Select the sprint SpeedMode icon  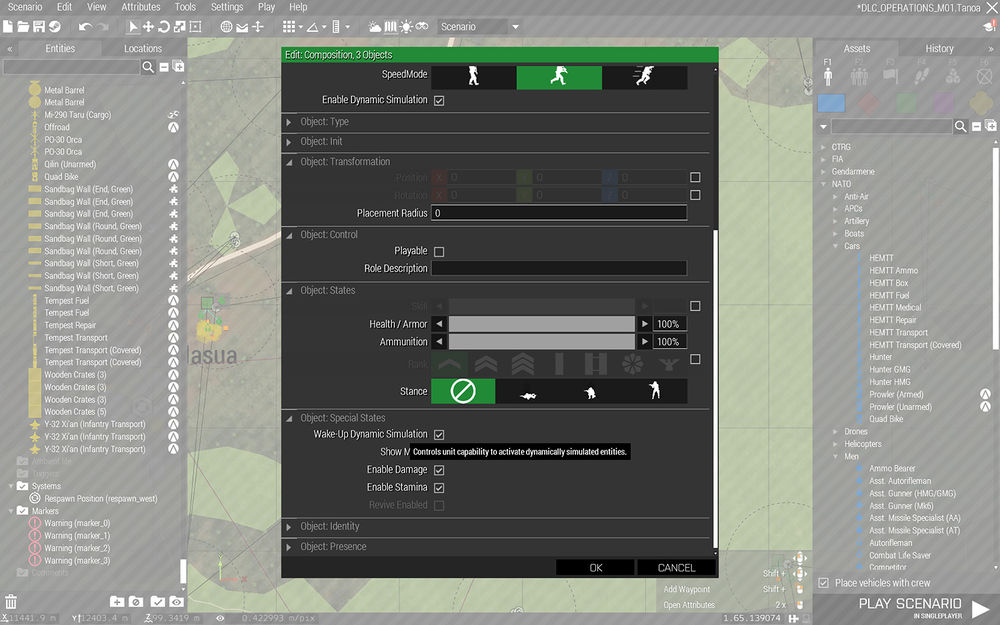pyautogui.click(x=643, y=76)
